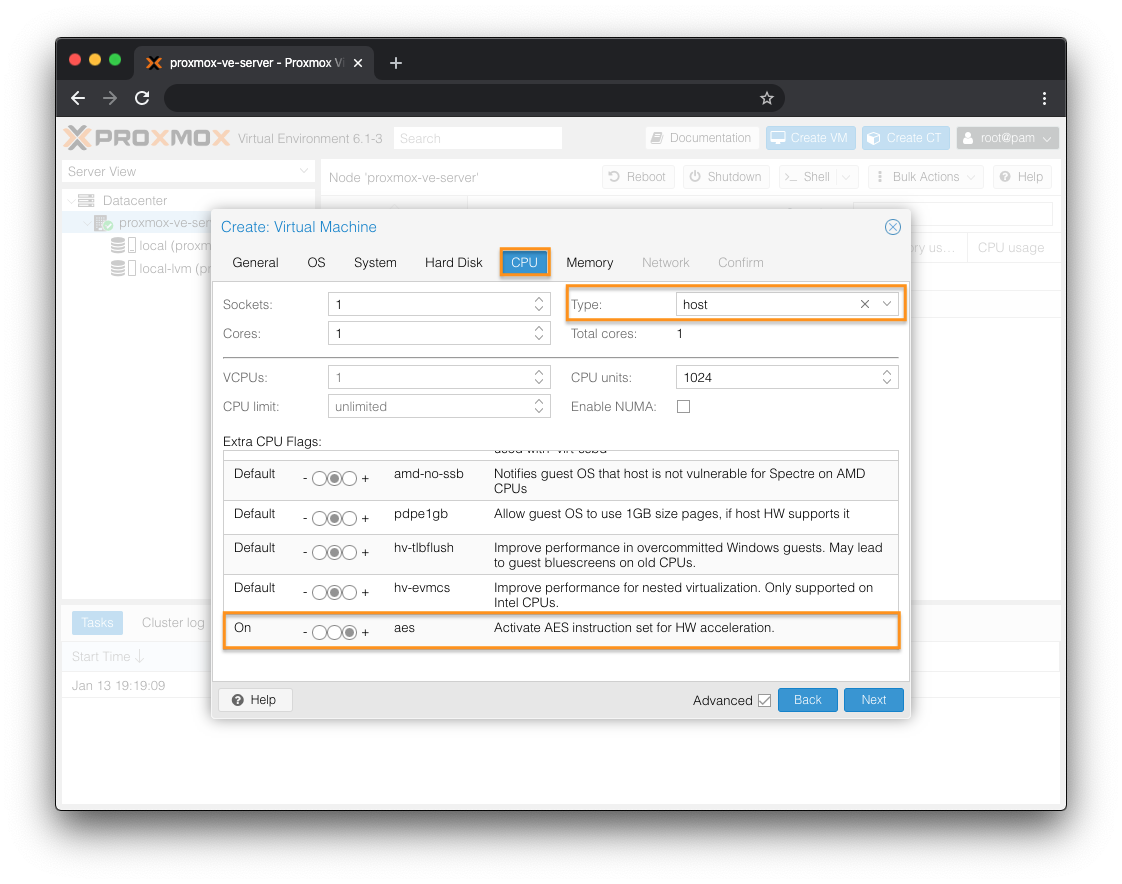1122x884 pixels.
Task: Click the Shutdown node button
Action: coord(726,177)
